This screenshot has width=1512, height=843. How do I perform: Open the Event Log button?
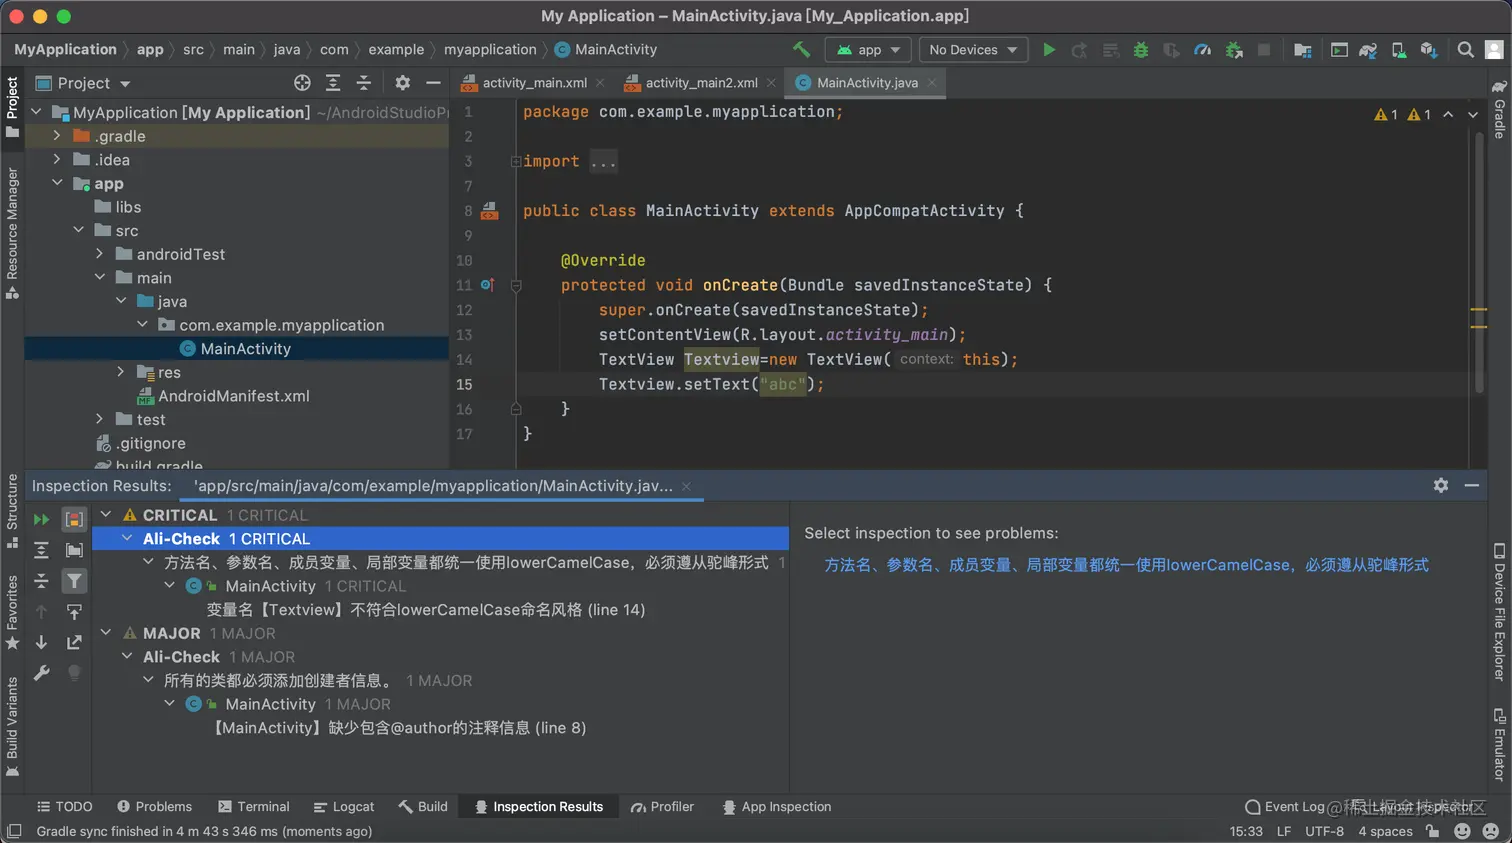point(1285,807)
